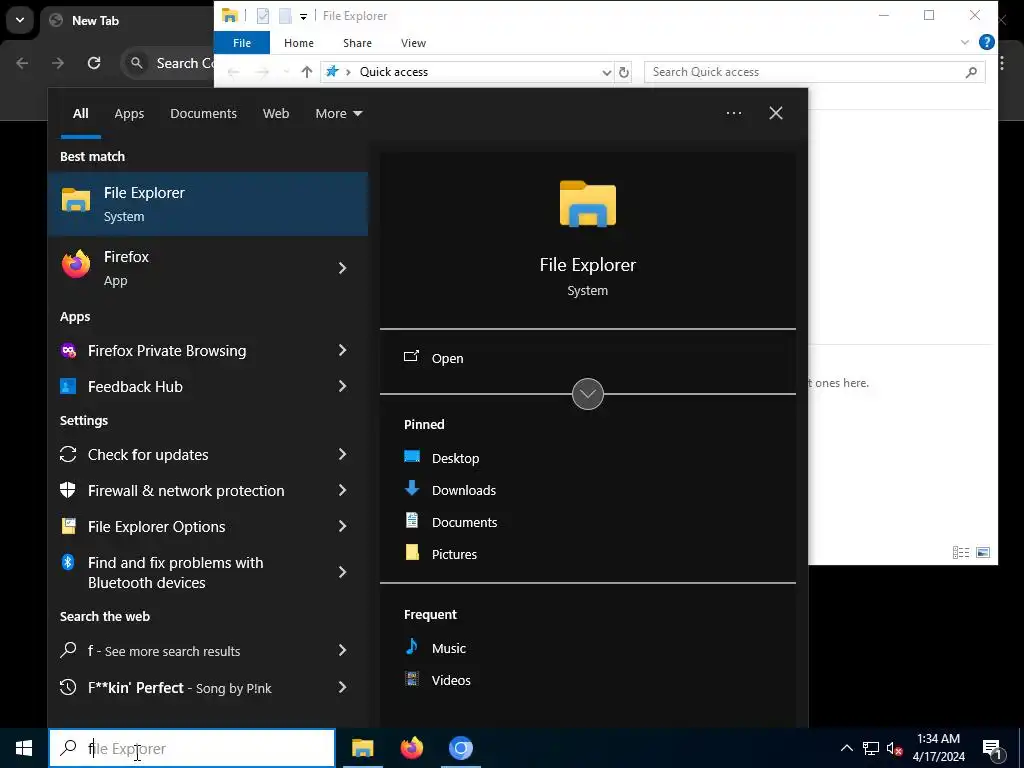Refresh Quick access in File Explorer
The image size is (1024, 768).
[624, 72]
